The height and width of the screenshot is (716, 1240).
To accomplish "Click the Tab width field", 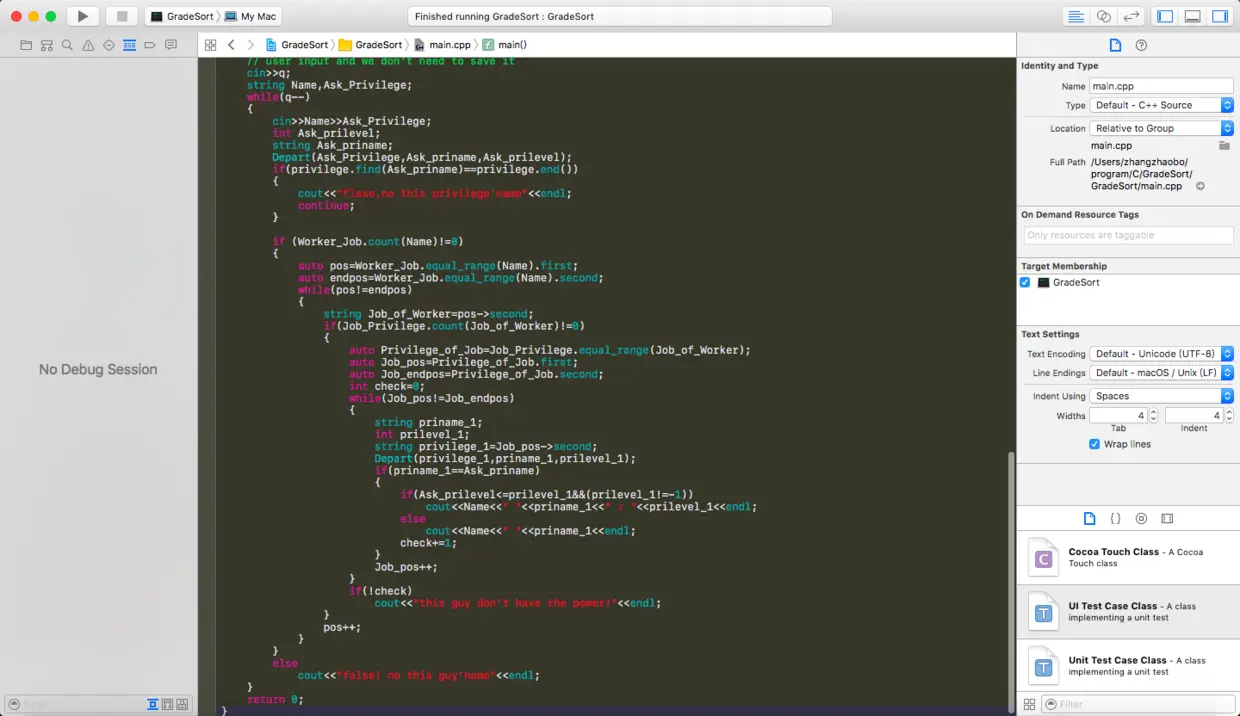I will pyautogui.click(x=1118, y=415).
